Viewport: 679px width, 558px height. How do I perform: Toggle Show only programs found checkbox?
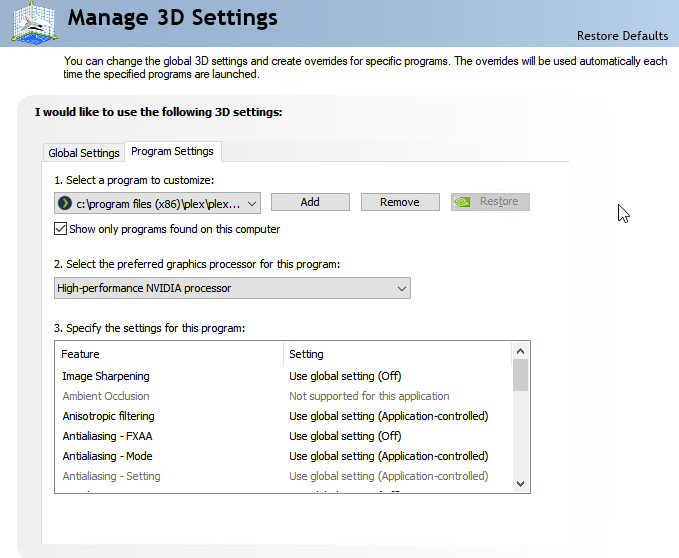(61, 229)
